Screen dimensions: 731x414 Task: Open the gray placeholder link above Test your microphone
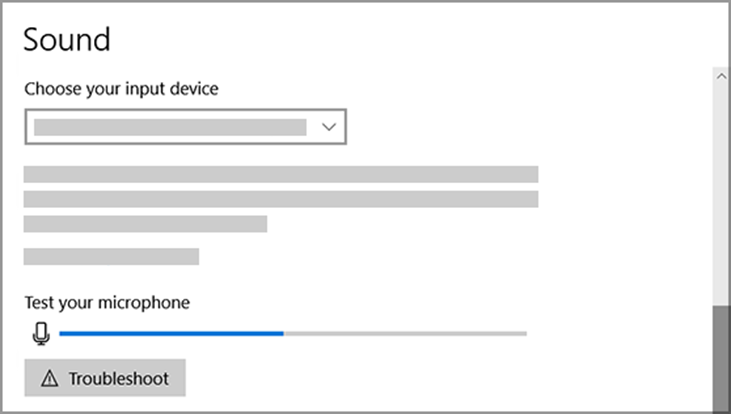pyautogui.click(x=111, y=257)
